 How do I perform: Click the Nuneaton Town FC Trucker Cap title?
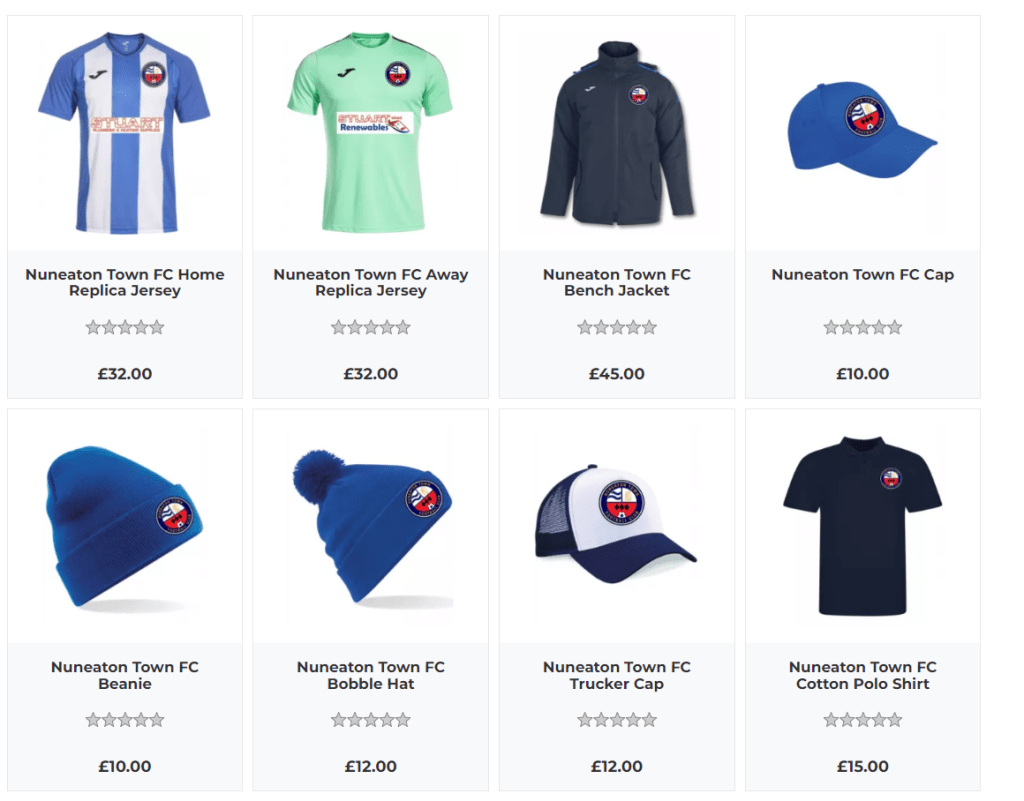point(616,676)
